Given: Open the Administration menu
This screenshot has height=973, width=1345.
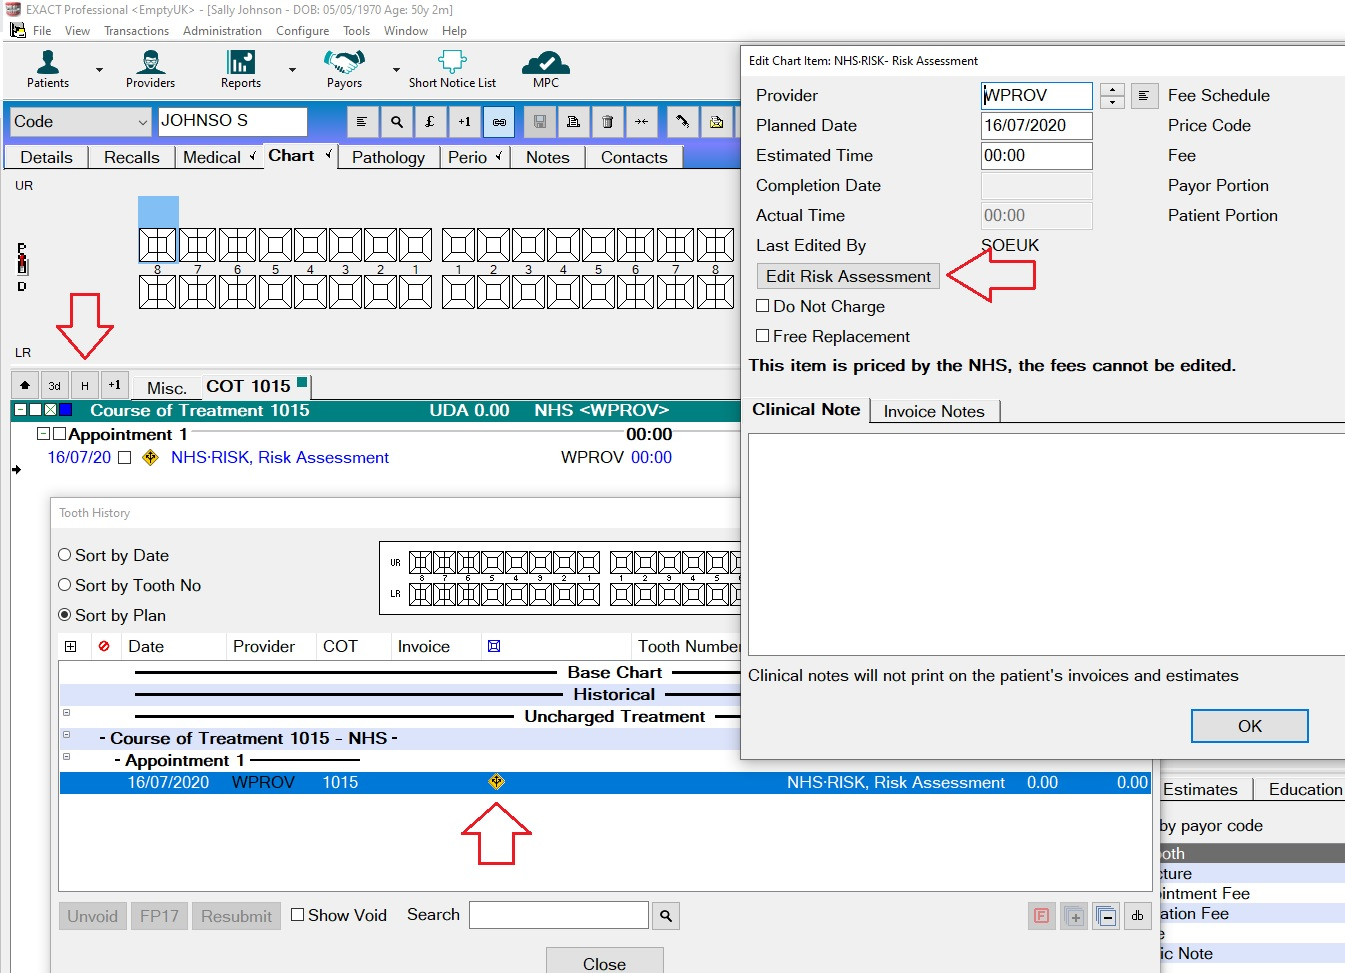Looking at the screenshot, I should (x=222, y=31).
